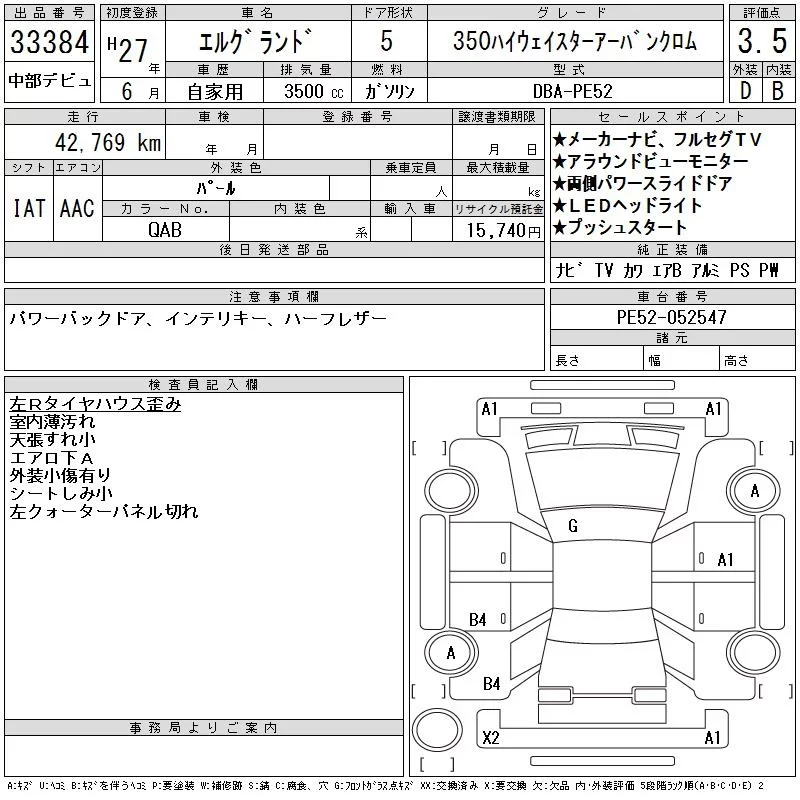Select the fuel type ガソリン

pyautogui.click(x=389, y=91)
